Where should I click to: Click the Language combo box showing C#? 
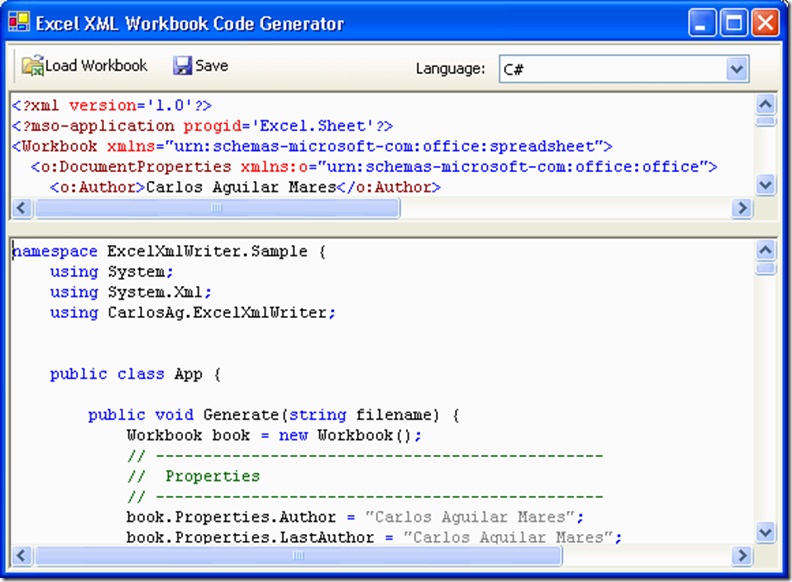tap(624, 69)
